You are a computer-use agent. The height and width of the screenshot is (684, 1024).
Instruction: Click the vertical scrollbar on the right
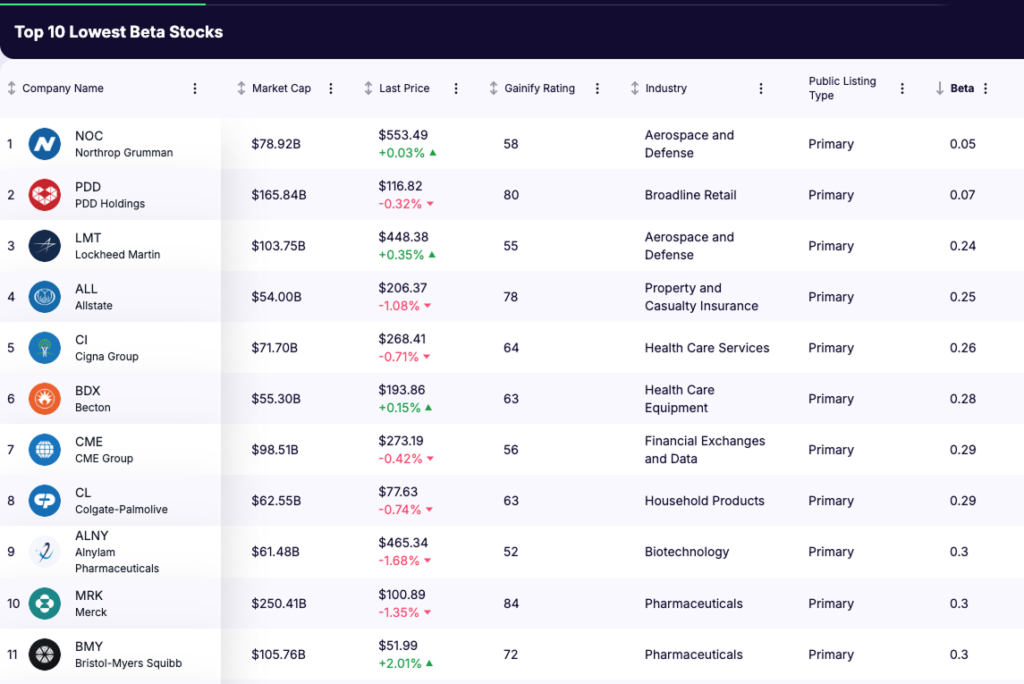click(1019, 350)
